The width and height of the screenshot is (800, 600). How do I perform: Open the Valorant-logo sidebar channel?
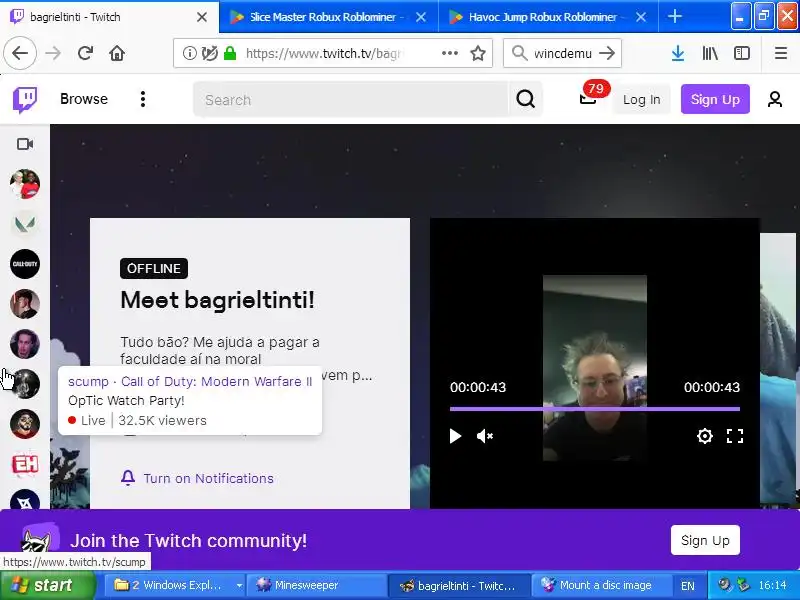[24, 224]
